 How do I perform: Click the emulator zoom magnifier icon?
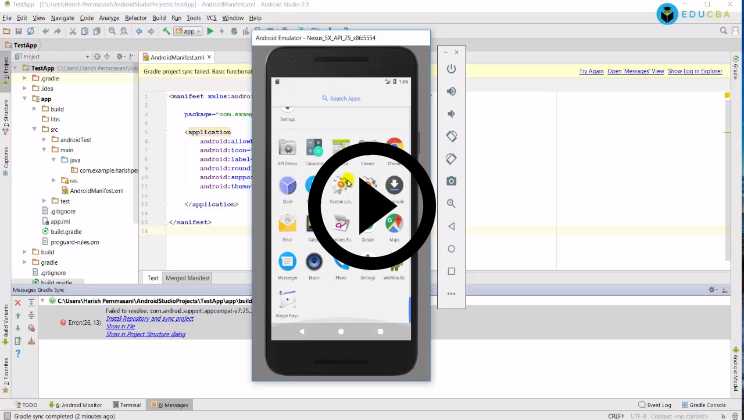451,203
